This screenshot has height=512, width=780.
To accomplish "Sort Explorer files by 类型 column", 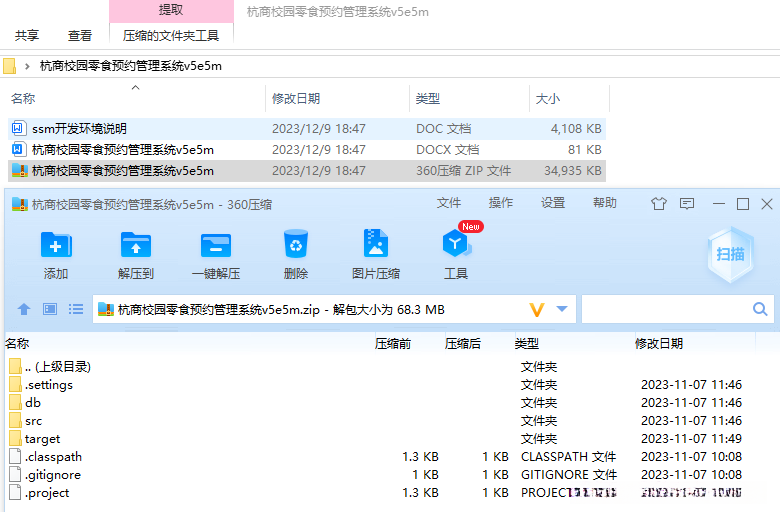I will (x=469, y=99).
